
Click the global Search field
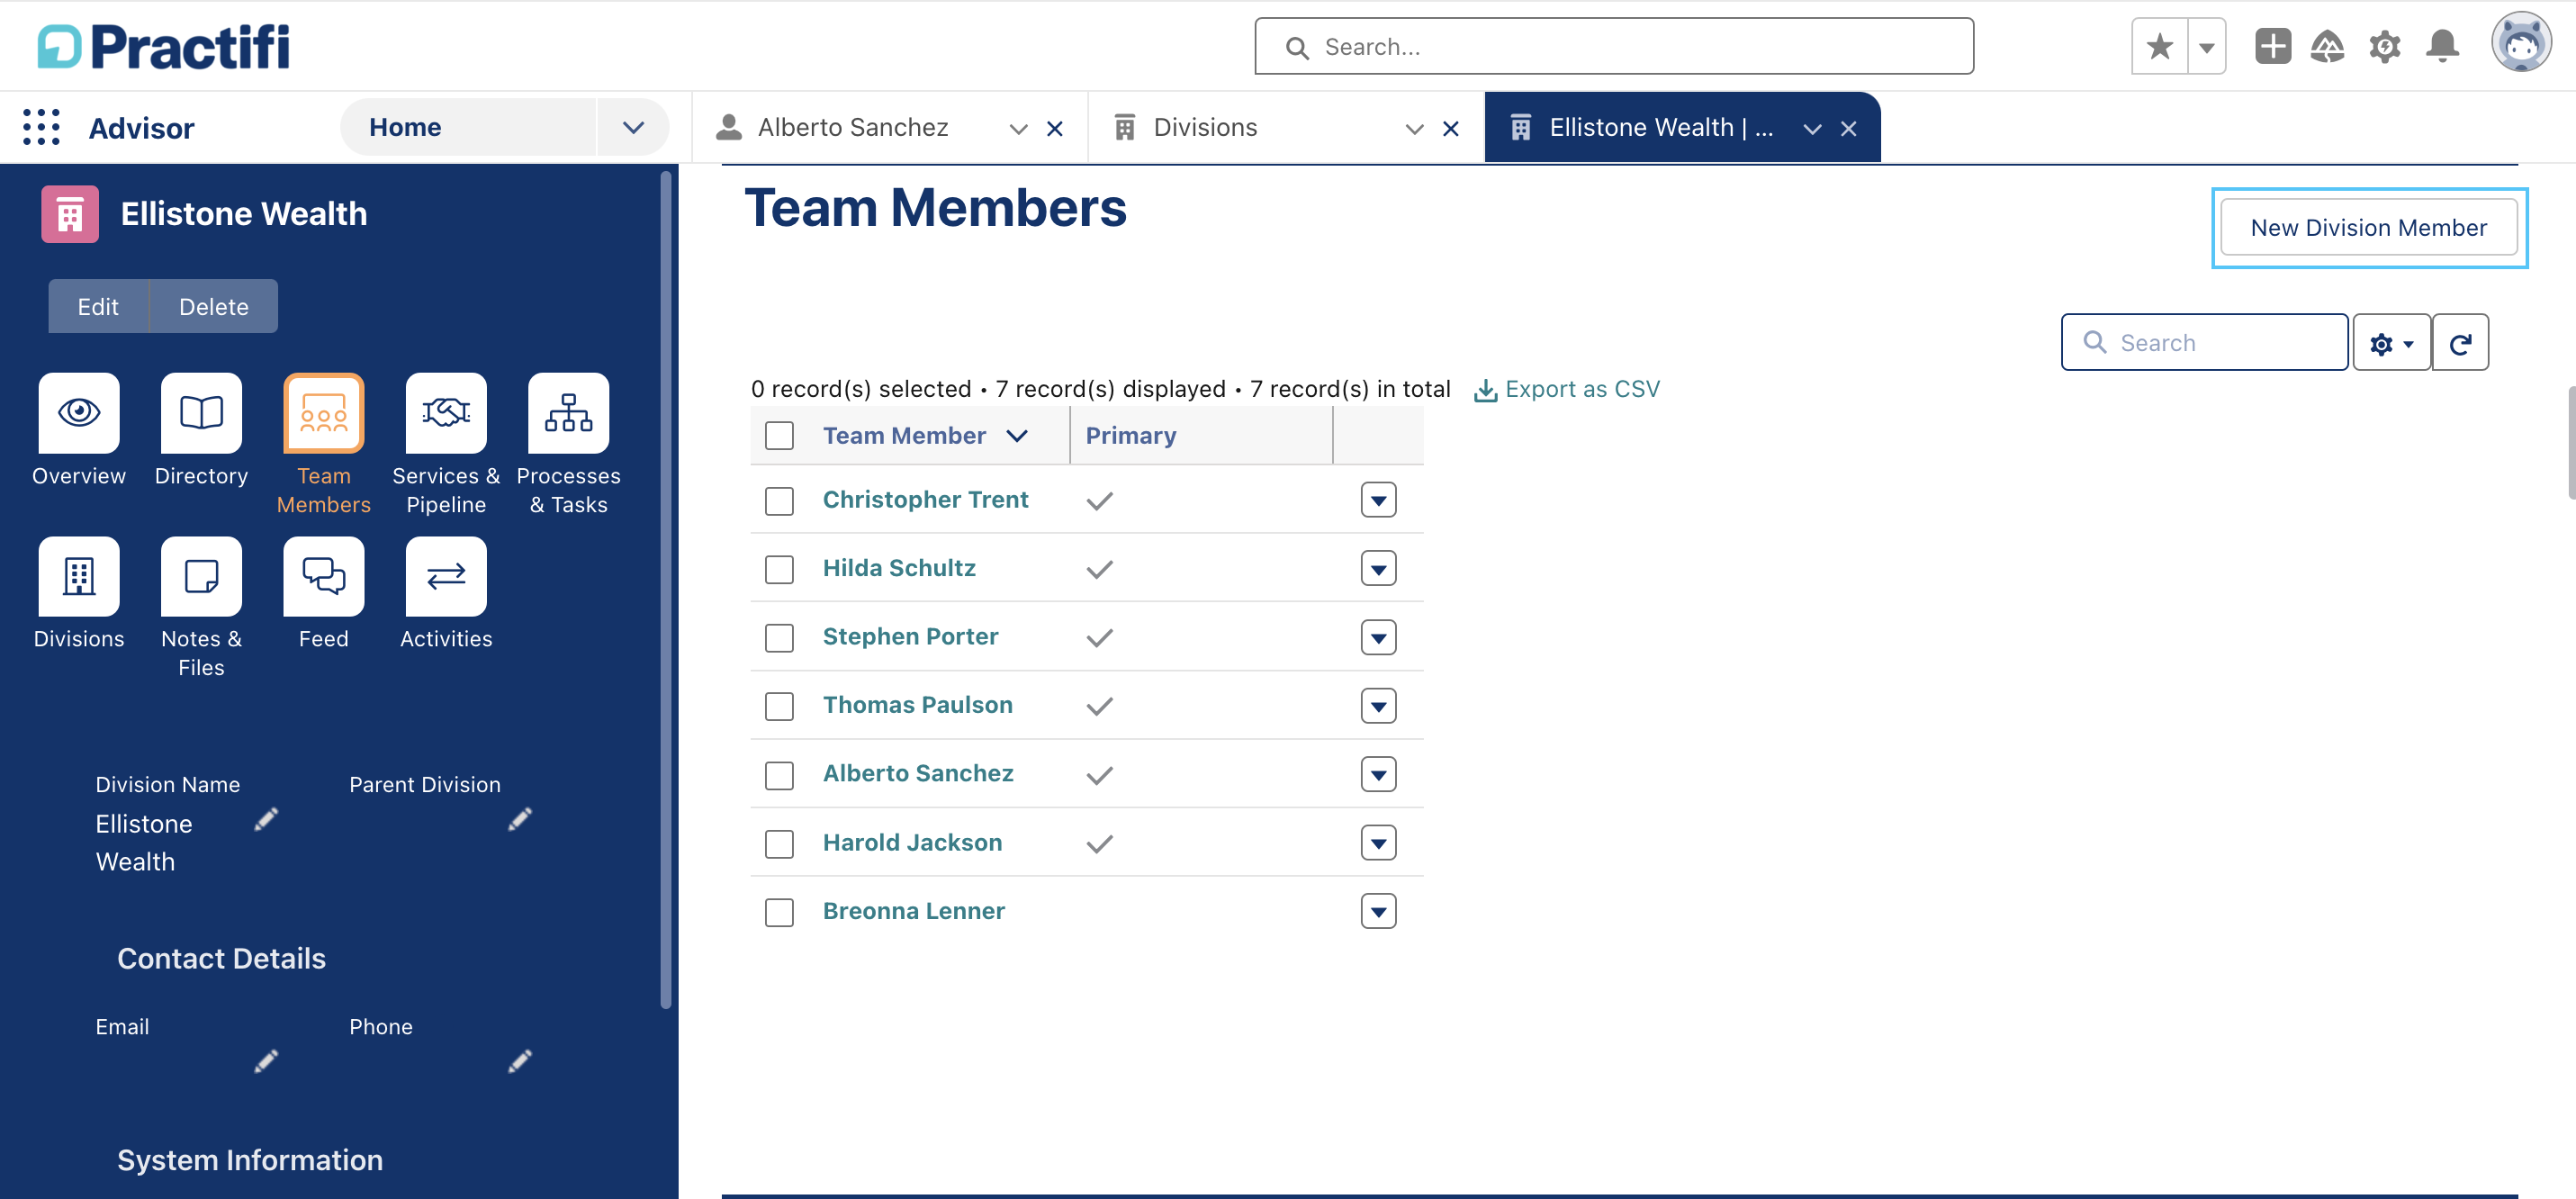1614,46
